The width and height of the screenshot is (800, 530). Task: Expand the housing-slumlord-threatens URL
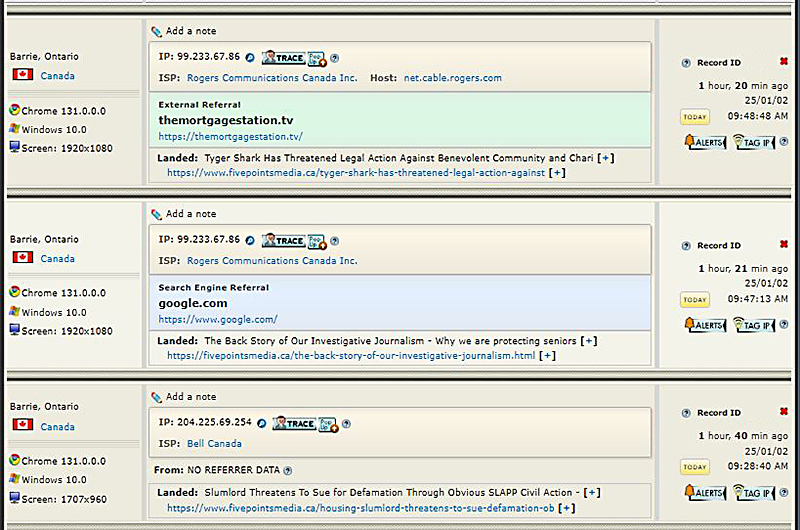coord(567,508)
